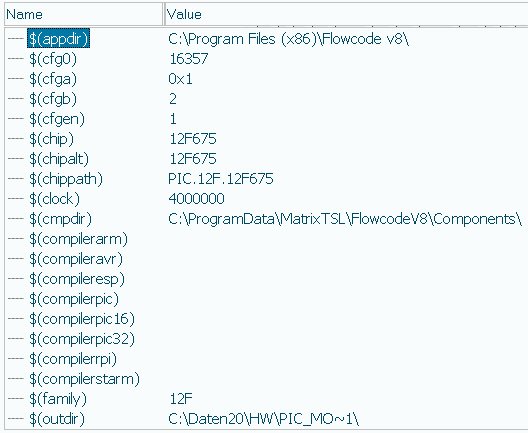Click the MatrixTSL Components path value
This screenshot has width=528, height=433.
[345, 219]
